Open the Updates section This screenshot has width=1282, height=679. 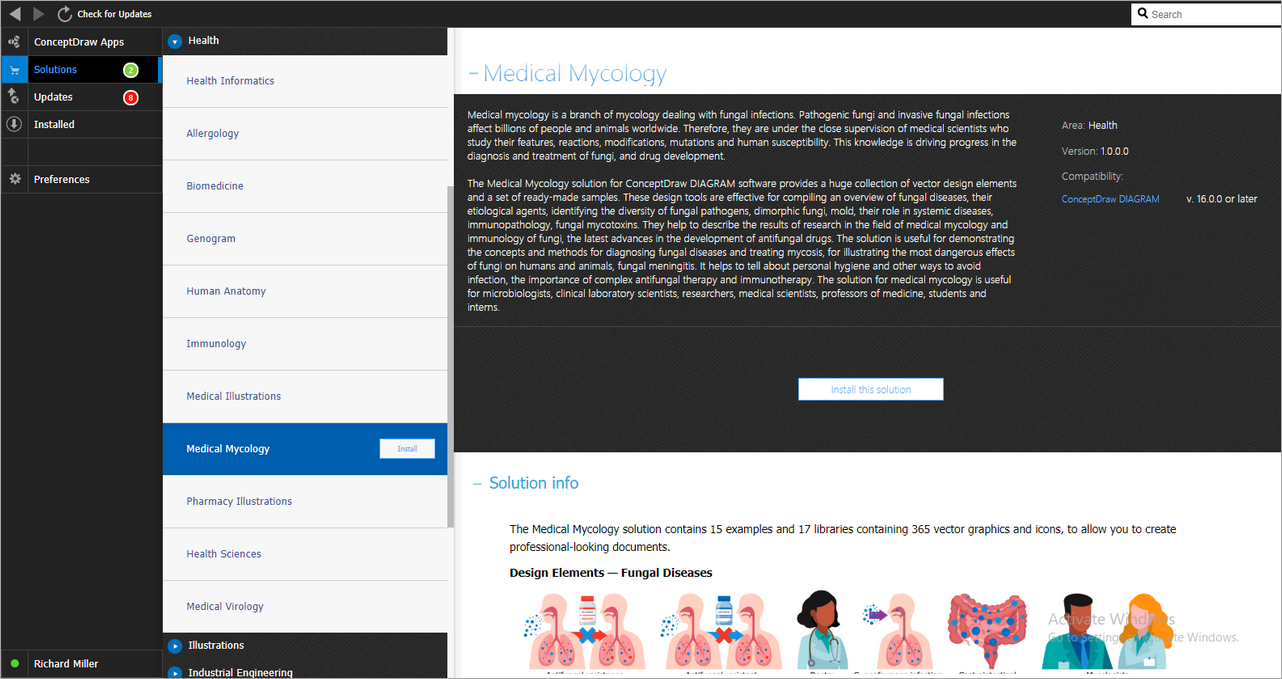tap(80, 97)
